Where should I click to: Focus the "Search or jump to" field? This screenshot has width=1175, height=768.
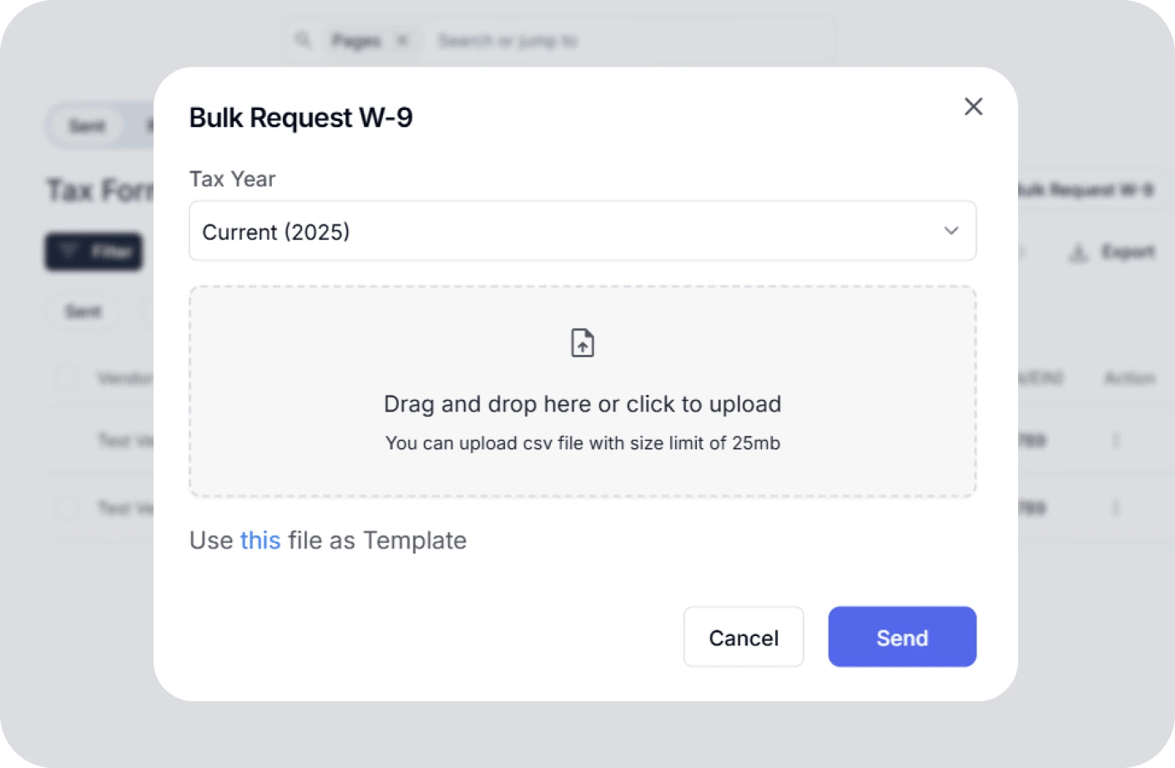pos(600,41)
